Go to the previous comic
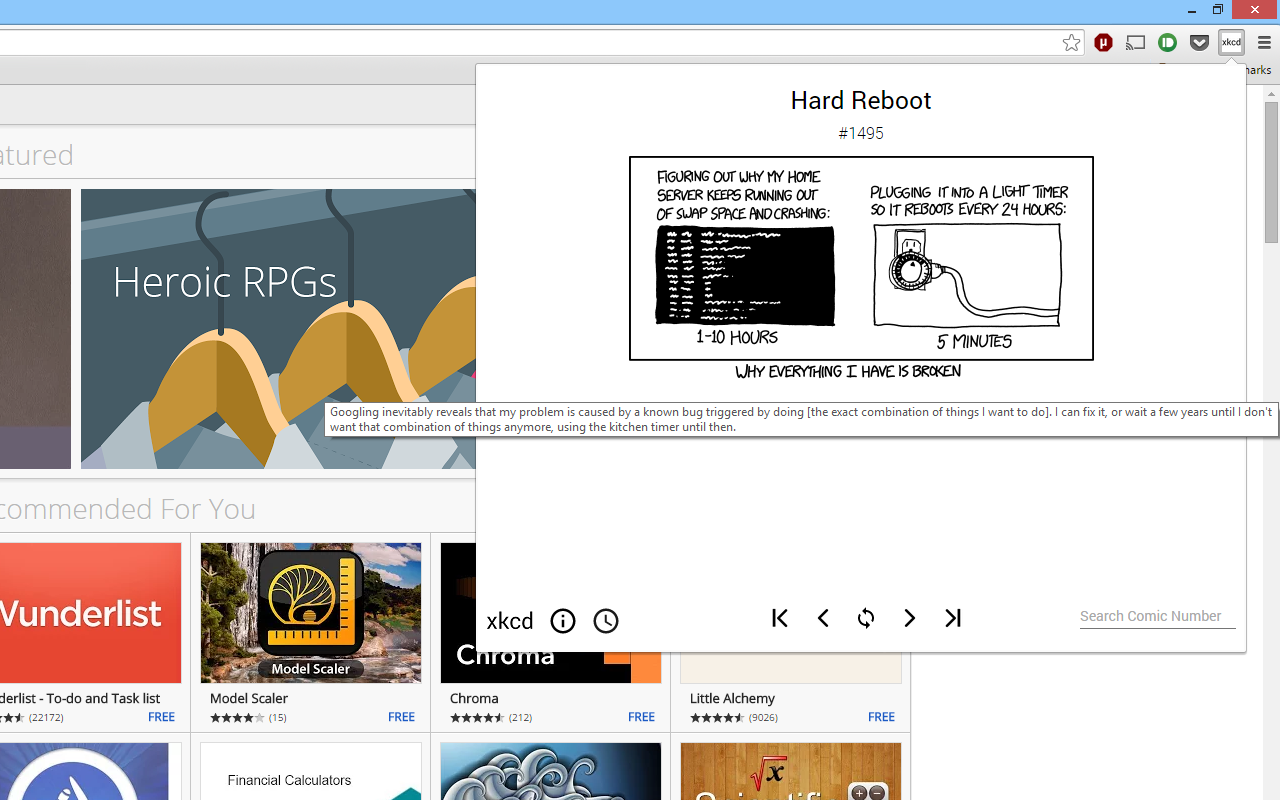Viewport: 1280px width, 800px height. (x=823, y=619)
